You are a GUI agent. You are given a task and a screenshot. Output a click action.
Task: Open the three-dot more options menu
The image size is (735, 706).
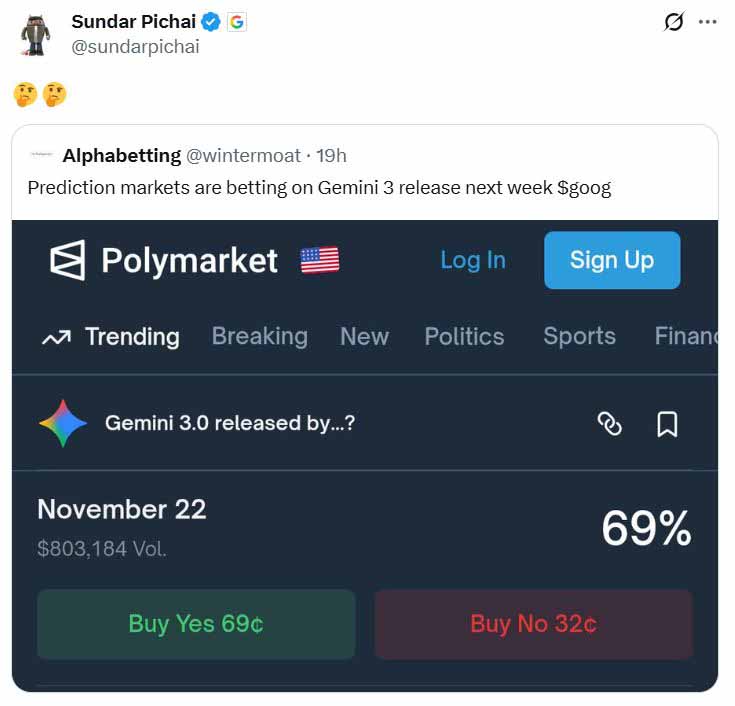[x=707, y=22]
